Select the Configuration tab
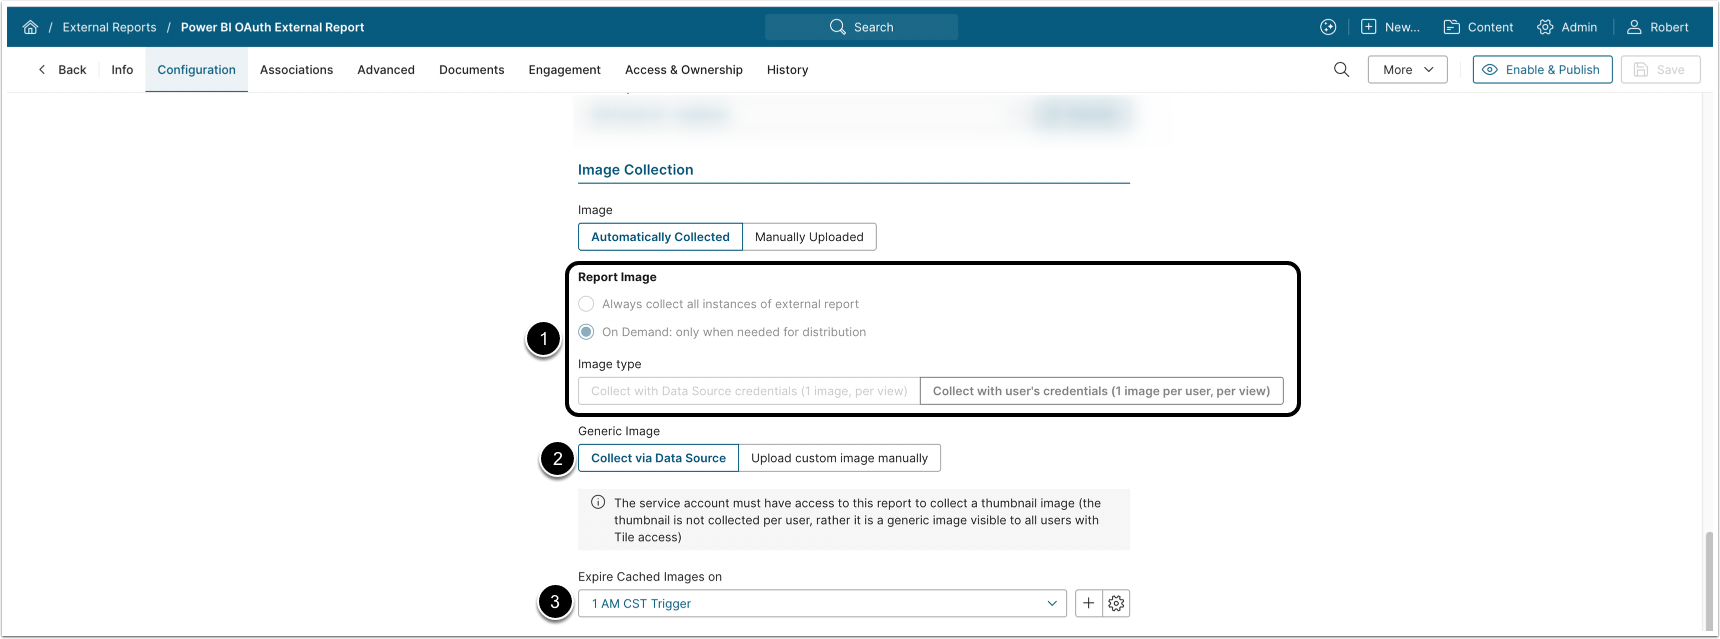Viewport: 1720px width, 639px height. [196, 70]
